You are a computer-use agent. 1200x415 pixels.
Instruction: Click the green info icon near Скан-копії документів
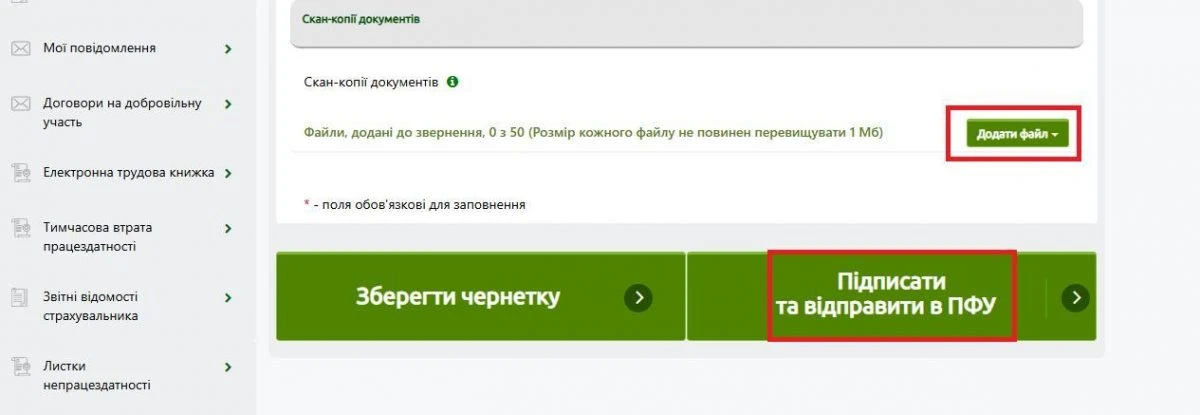tap(453, 82)
